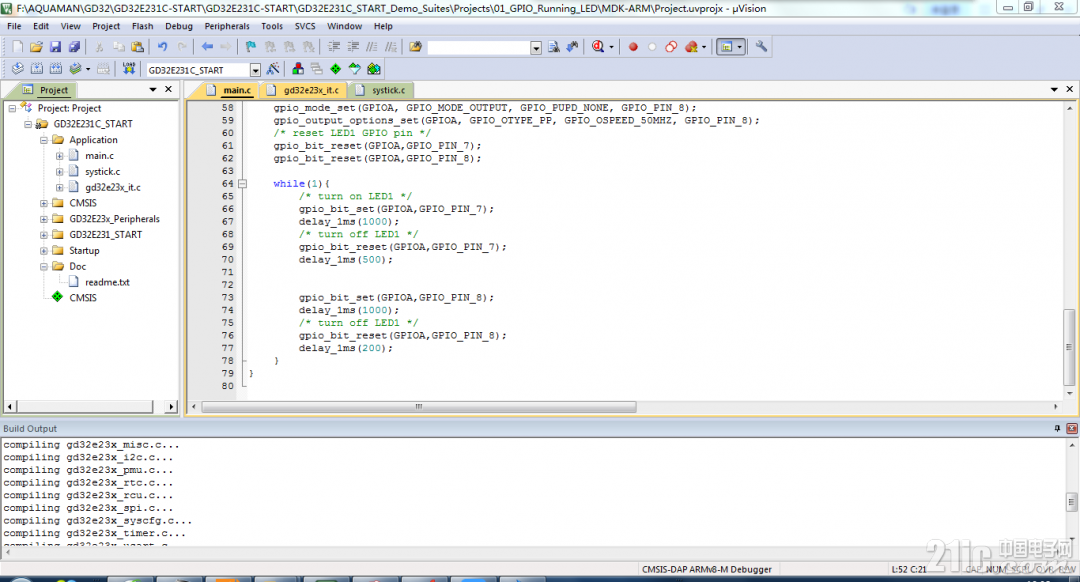1080x582 pixels.
Task: Download code to flash memory
Action: click(129, 69)
